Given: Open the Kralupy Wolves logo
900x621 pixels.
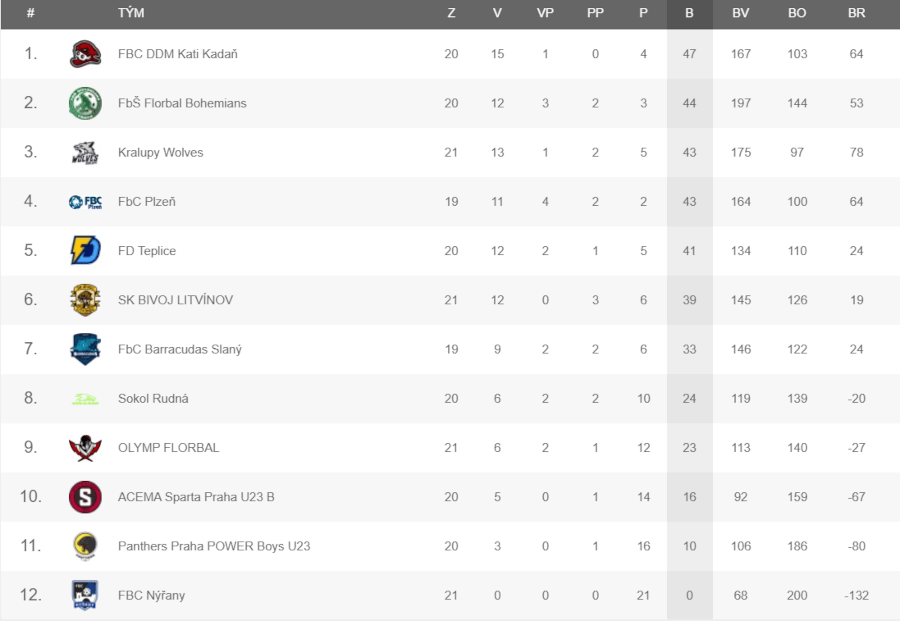Looking at the screenshot, I should [x=85, y=153].
